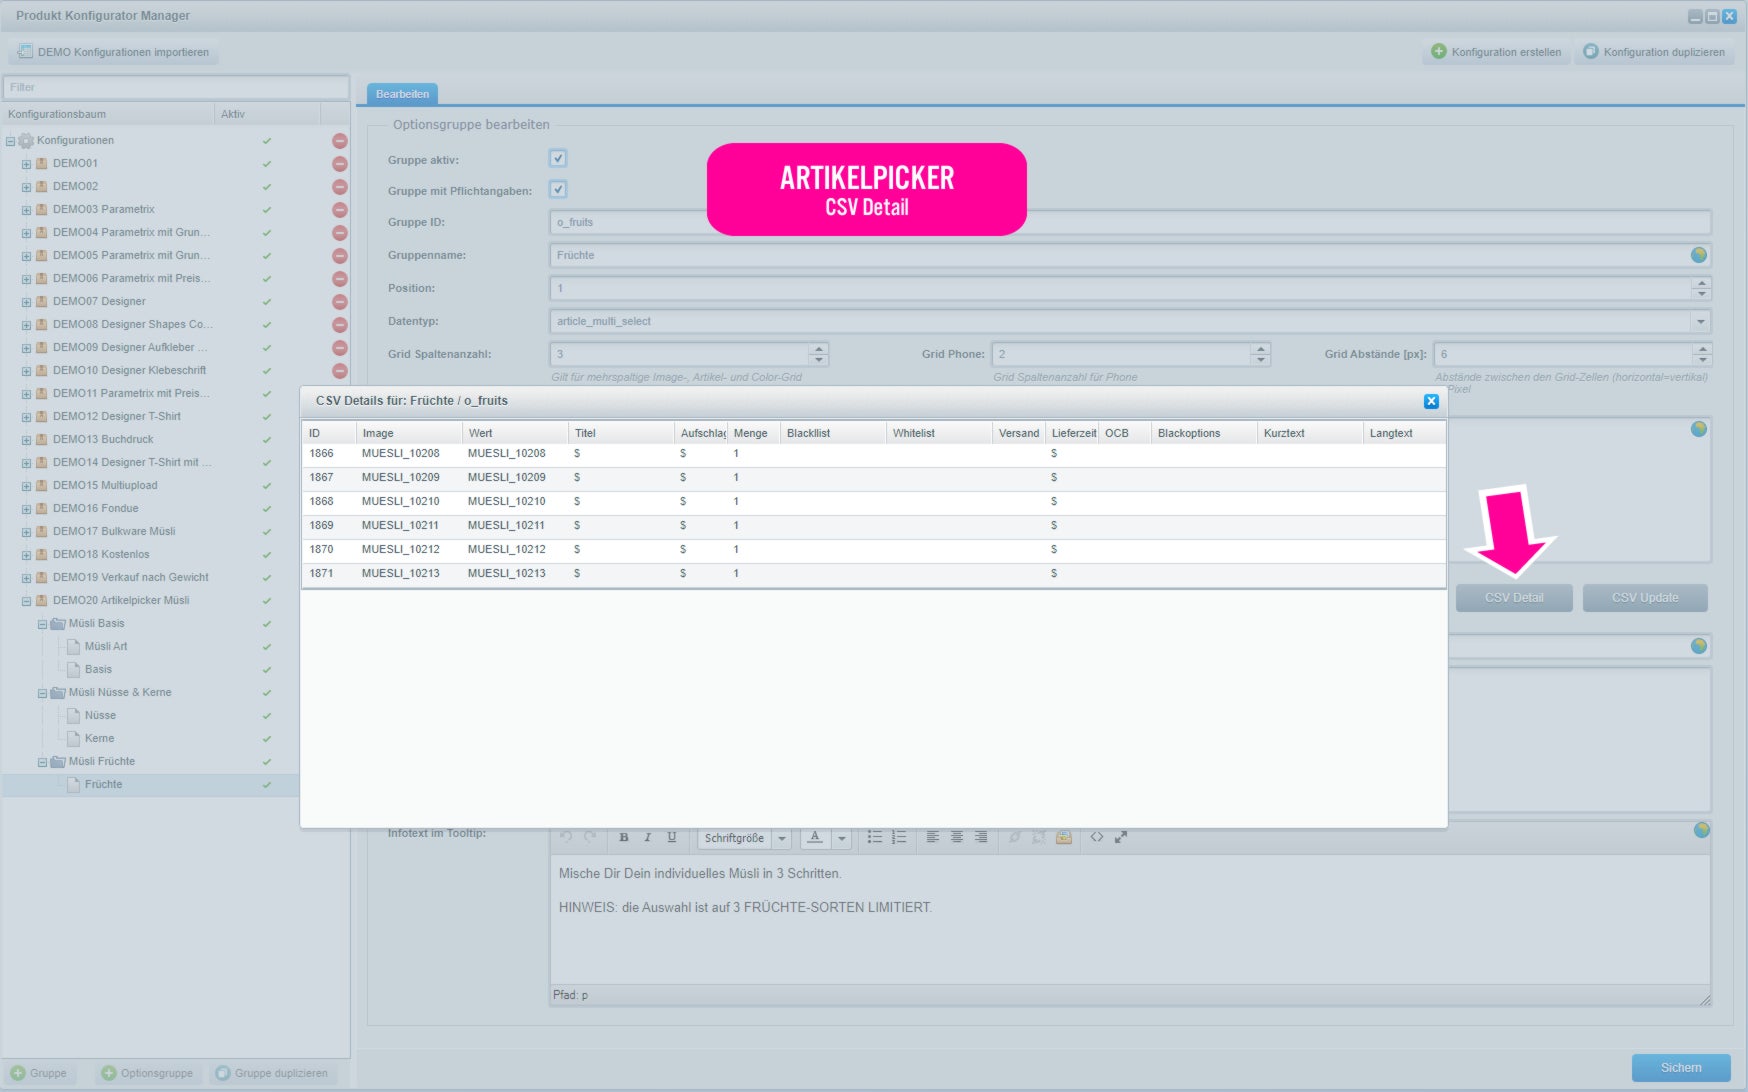1748x1092 pixels.
Task: Click bold formatting in tooltip editor
Action: (624, 838)
